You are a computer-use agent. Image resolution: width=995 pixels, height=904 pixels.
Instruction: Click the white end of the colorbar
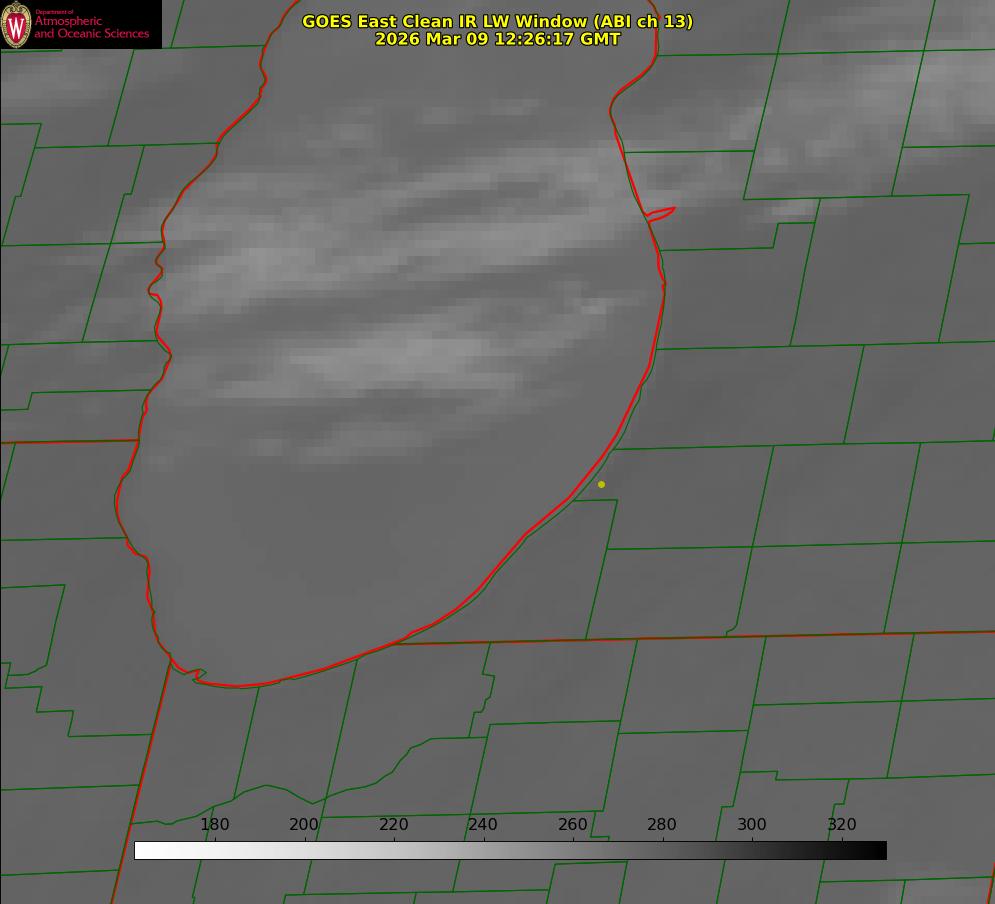point(142,850)
